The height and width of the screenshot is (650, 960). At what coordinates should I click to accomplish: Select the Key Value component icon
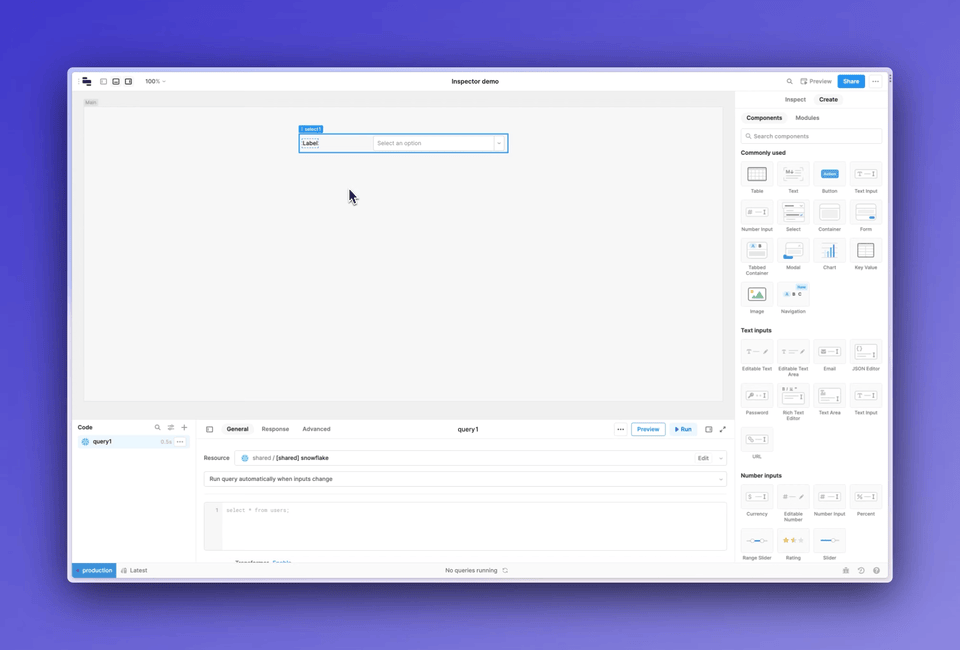coord(865,250)
